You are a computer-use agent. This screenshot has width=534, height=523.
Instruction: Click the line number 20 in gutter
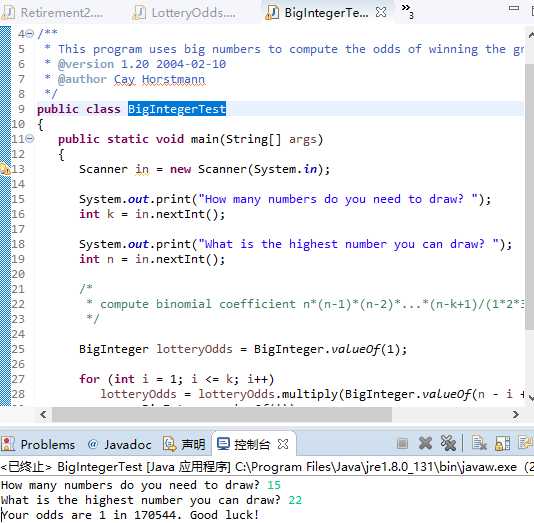coord(18,274)
